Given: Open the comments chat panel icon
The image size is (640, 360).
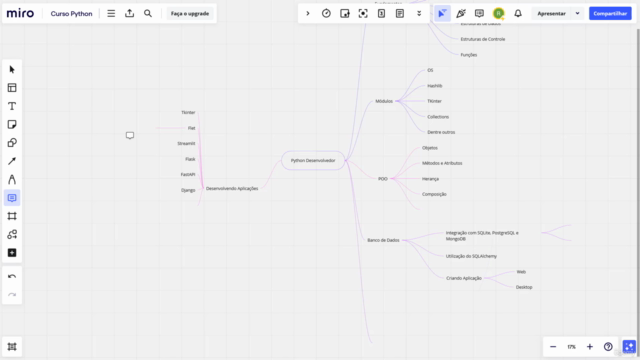Looking at the screenshot, I should click(479, 13).
